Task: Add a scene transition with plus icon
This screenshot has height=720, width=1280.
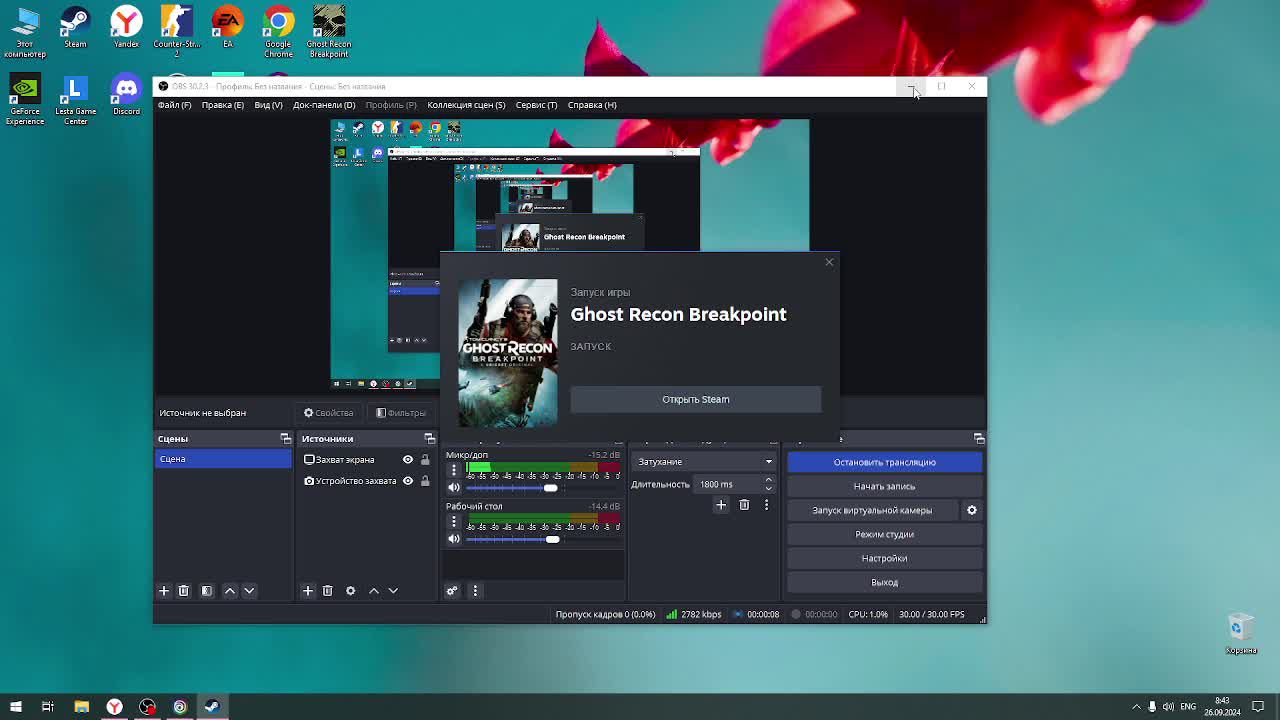Action: [x=721, y=505]
